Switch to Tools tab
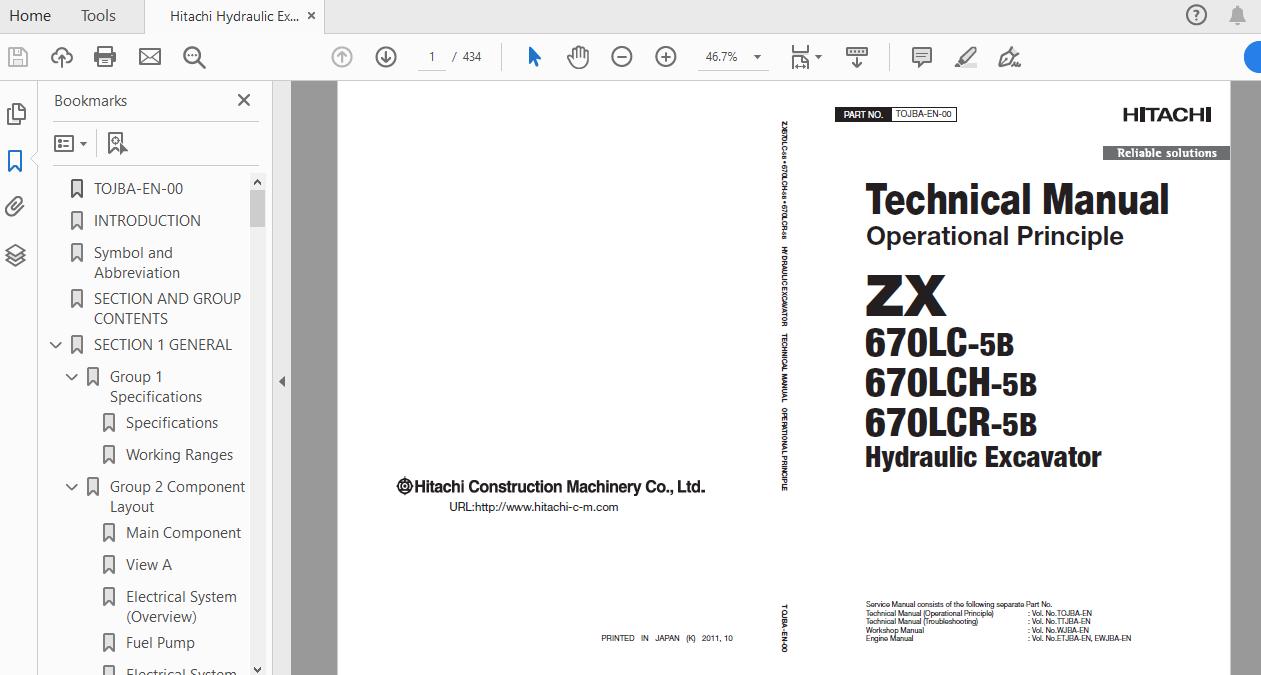Image resolution: width=1261 pixels, height=675 pixels. pyautogui.click(x=98, y=15)
